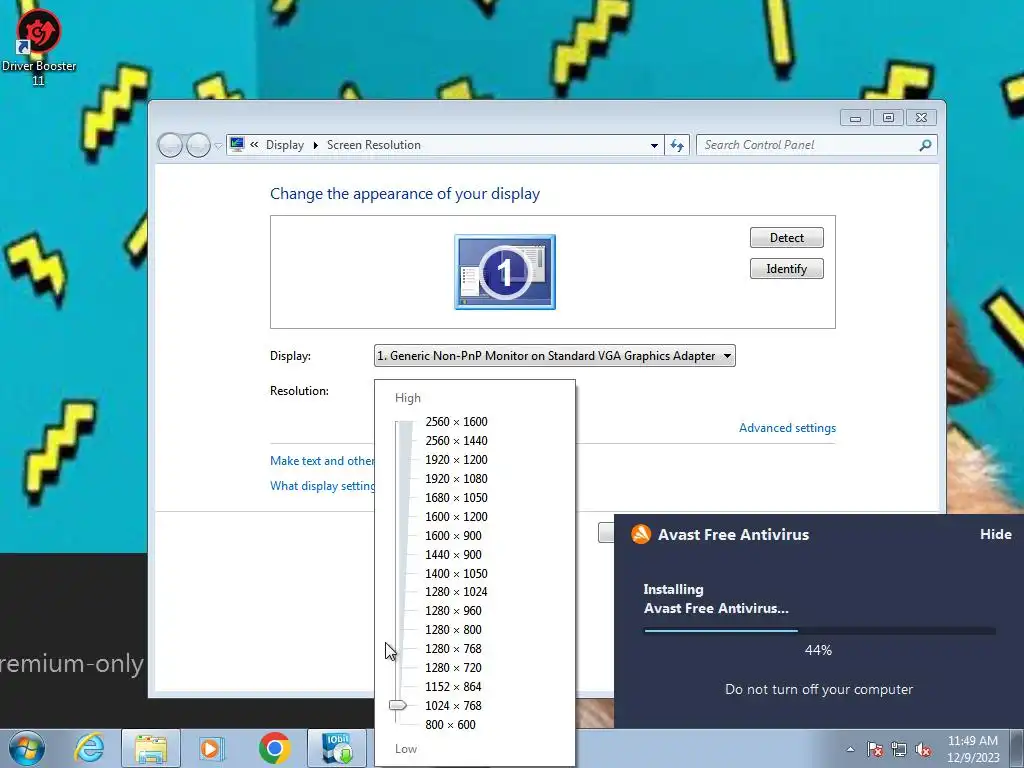Select 1400 × 1050 resolution
The height and width of the screenshot is (768, 1024).
tap(456, 573)
